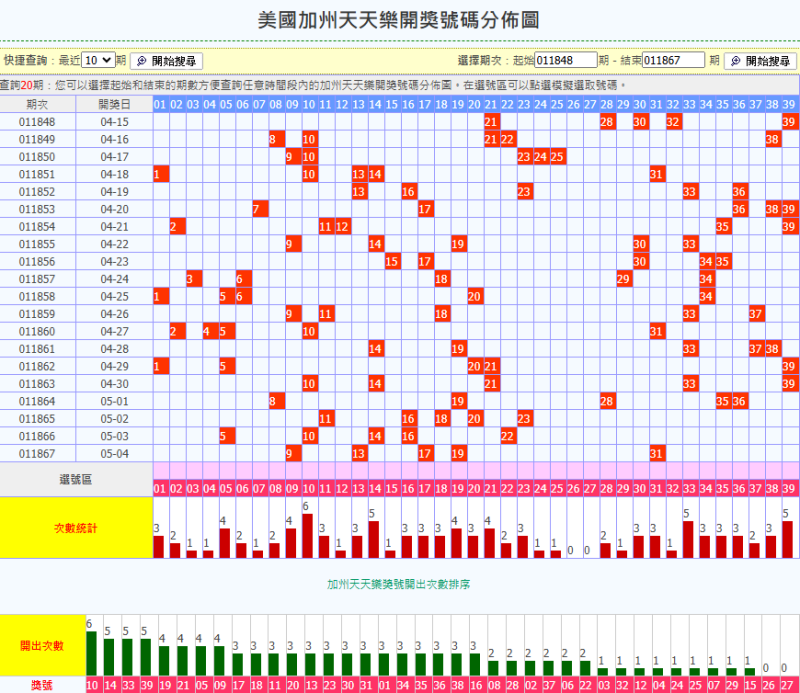Click the yellow 次數統計 label
Screen dimensions: 800x693
76,528
